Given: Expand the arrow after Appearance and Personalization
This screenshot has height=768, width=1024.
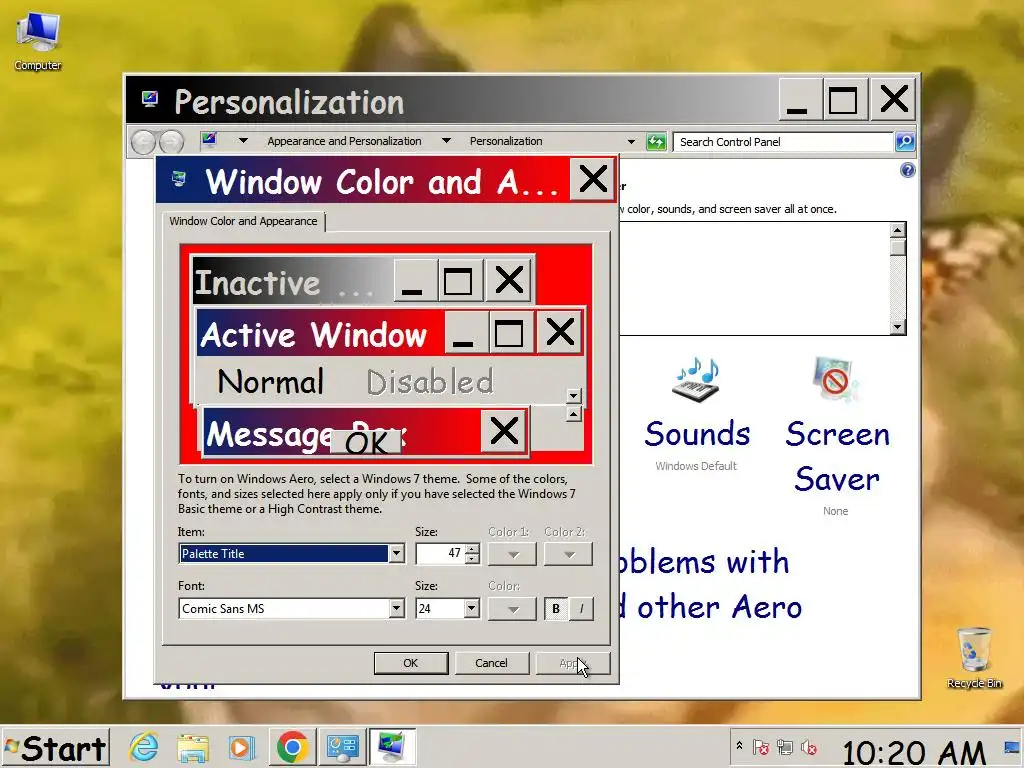Looking at the screenshot, I should (x=446, y=140).
